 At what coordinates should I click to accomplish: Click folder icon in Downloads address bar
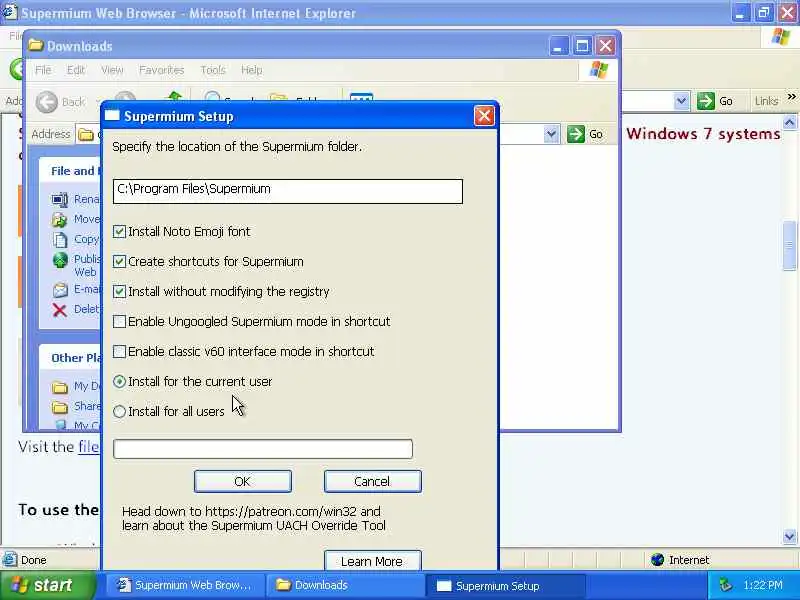pyautogui.click(x=86, y=135)
